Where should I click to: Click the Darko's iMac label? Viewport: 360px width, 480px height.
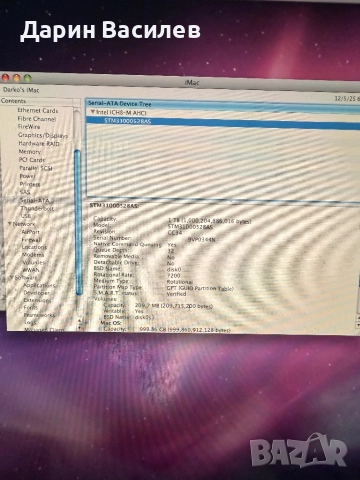[21, 90]
